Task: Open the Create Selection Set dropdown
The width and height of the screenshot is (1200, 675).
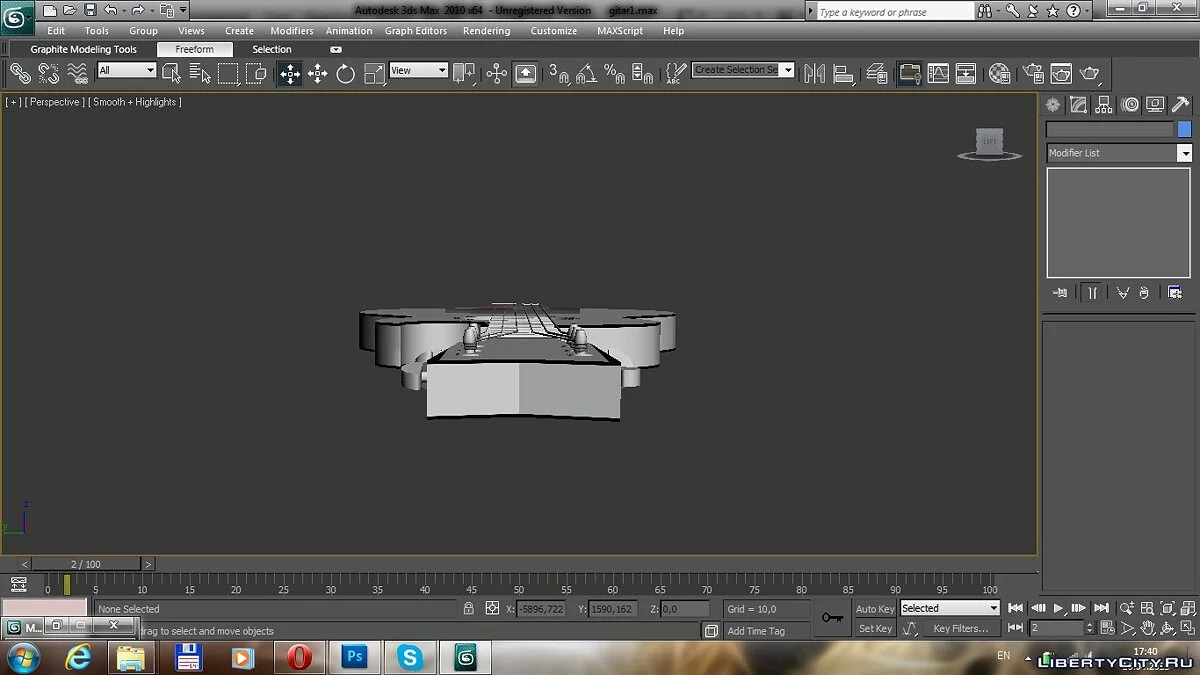Action: pos(788,70)
